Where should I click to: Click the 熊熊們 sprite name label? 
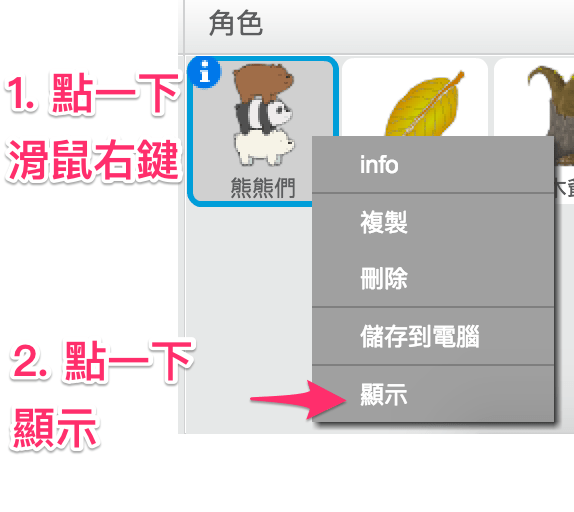[262, 188]
